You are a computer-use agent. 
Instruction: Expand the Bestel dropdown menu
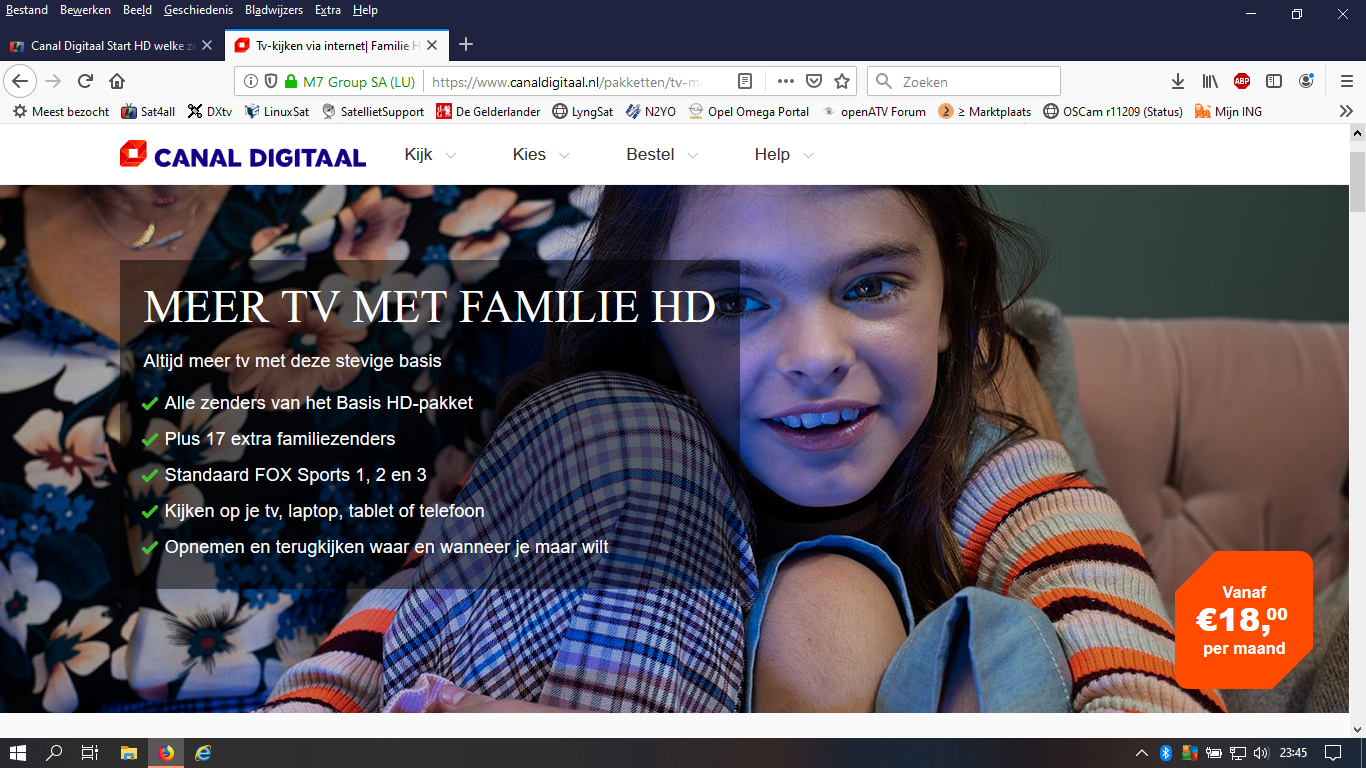(x=662, y=154)
